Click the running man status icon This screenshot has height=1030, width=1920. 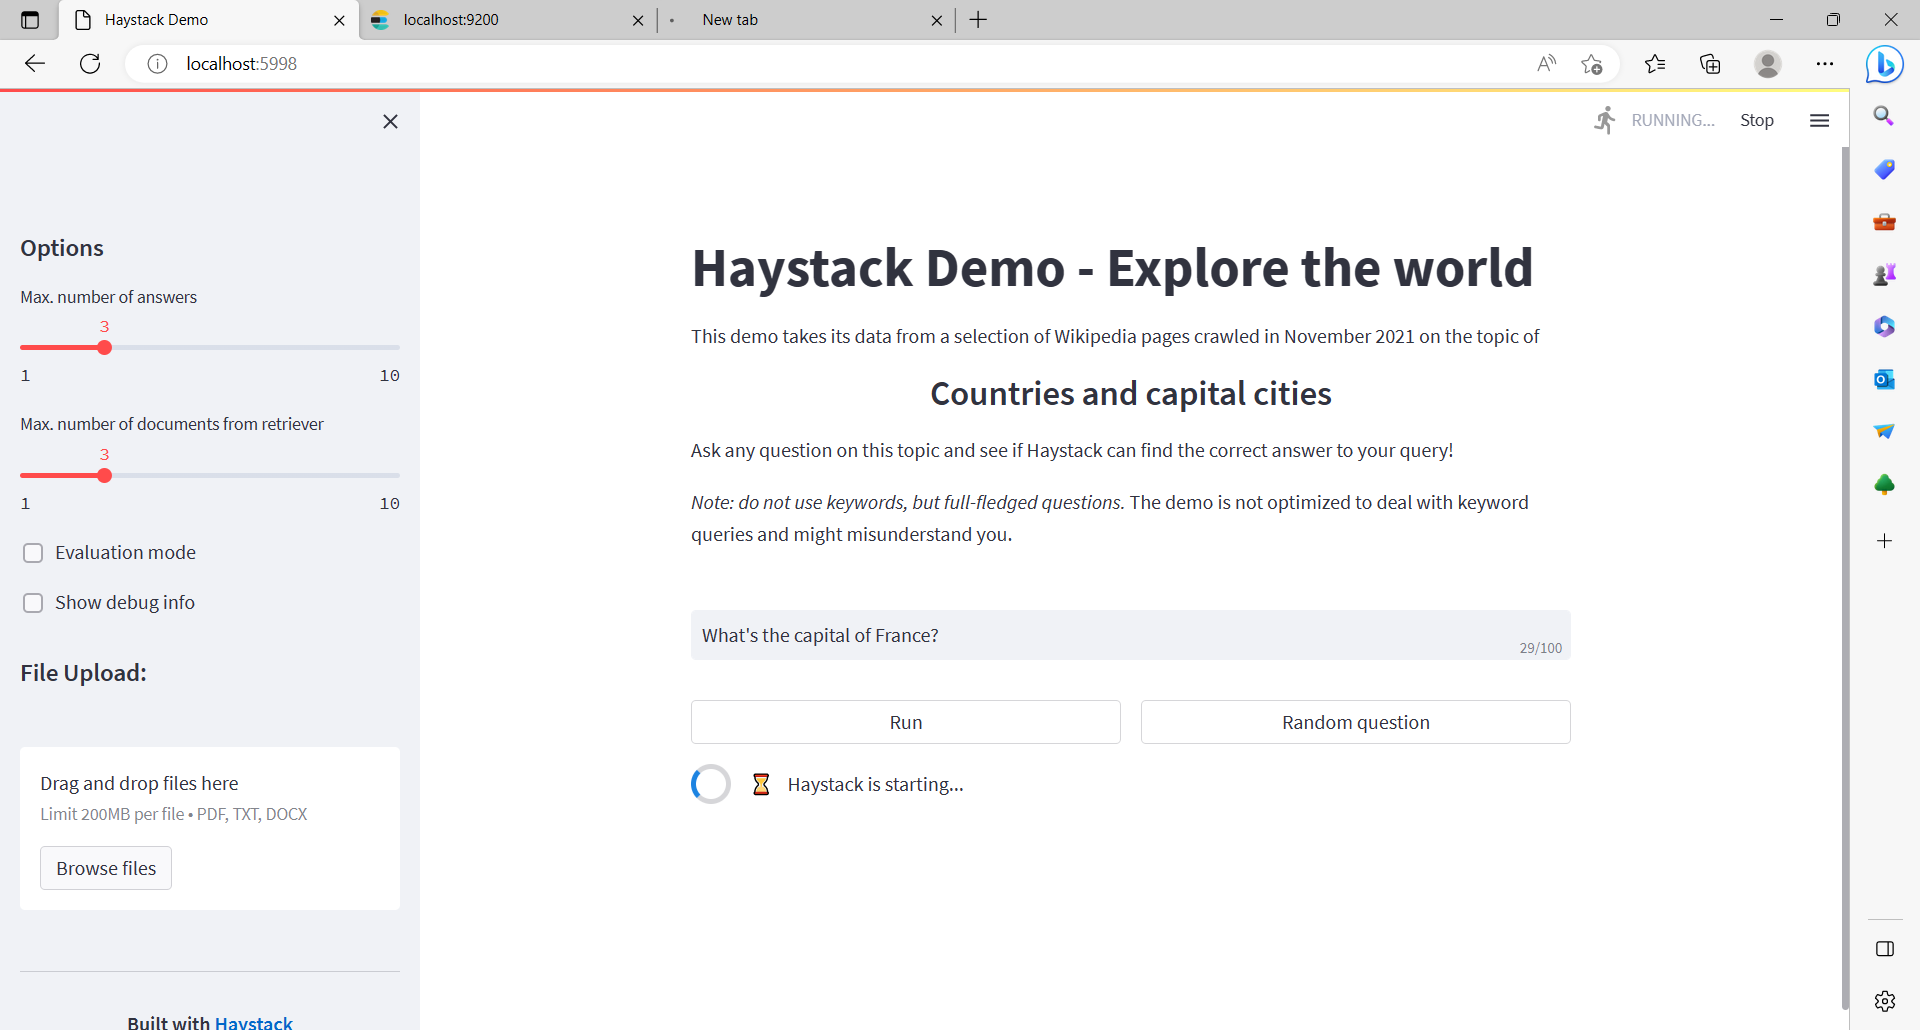point(1605,120)
